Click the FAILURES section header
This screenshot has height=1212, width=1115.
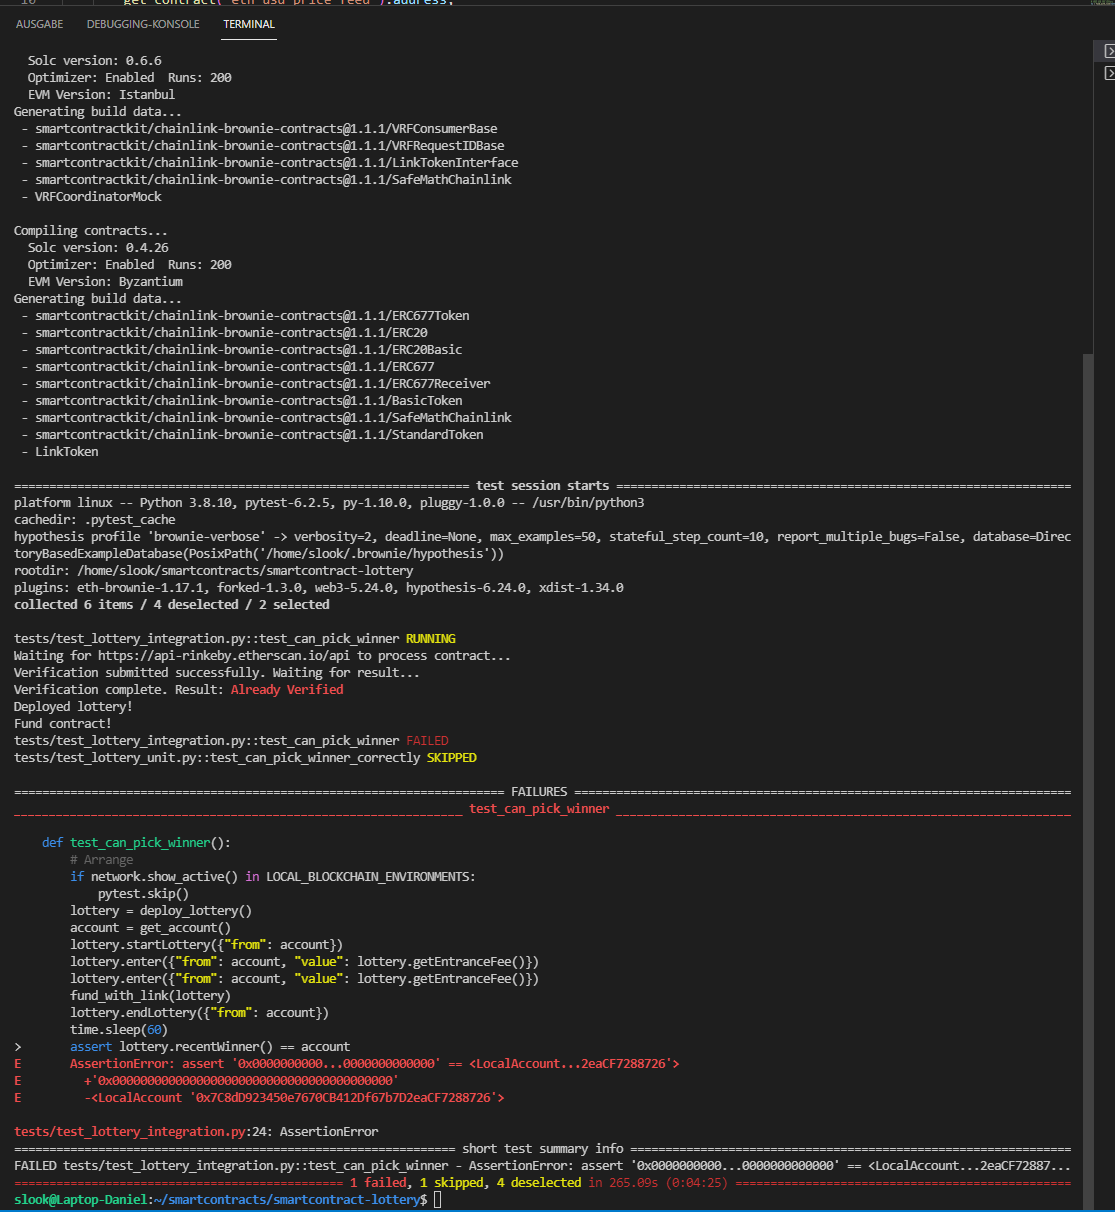coord(539,792)
